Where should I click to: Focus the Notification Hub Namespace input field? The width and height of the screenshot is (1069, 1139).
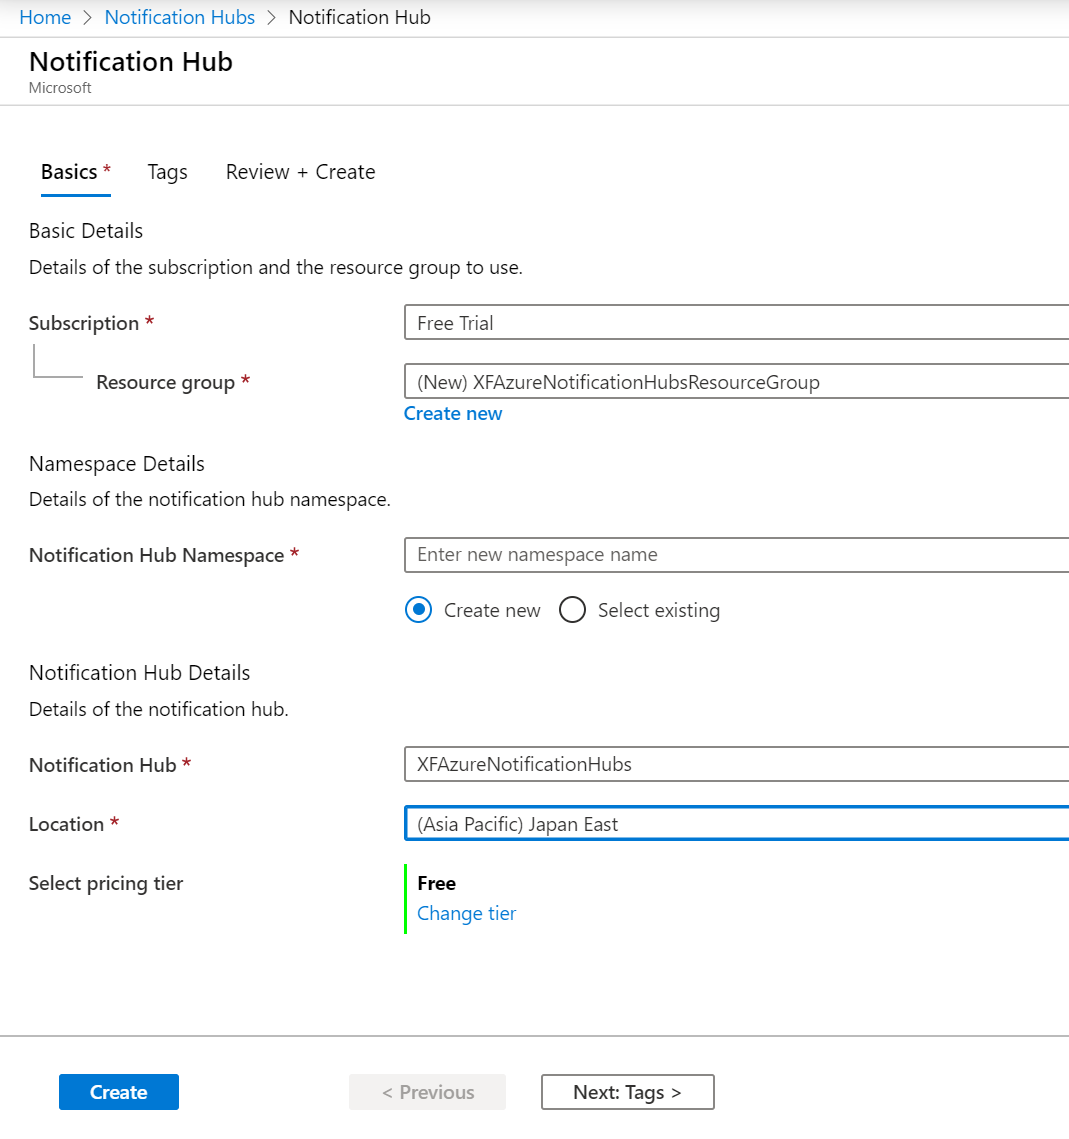click(736, 555)
